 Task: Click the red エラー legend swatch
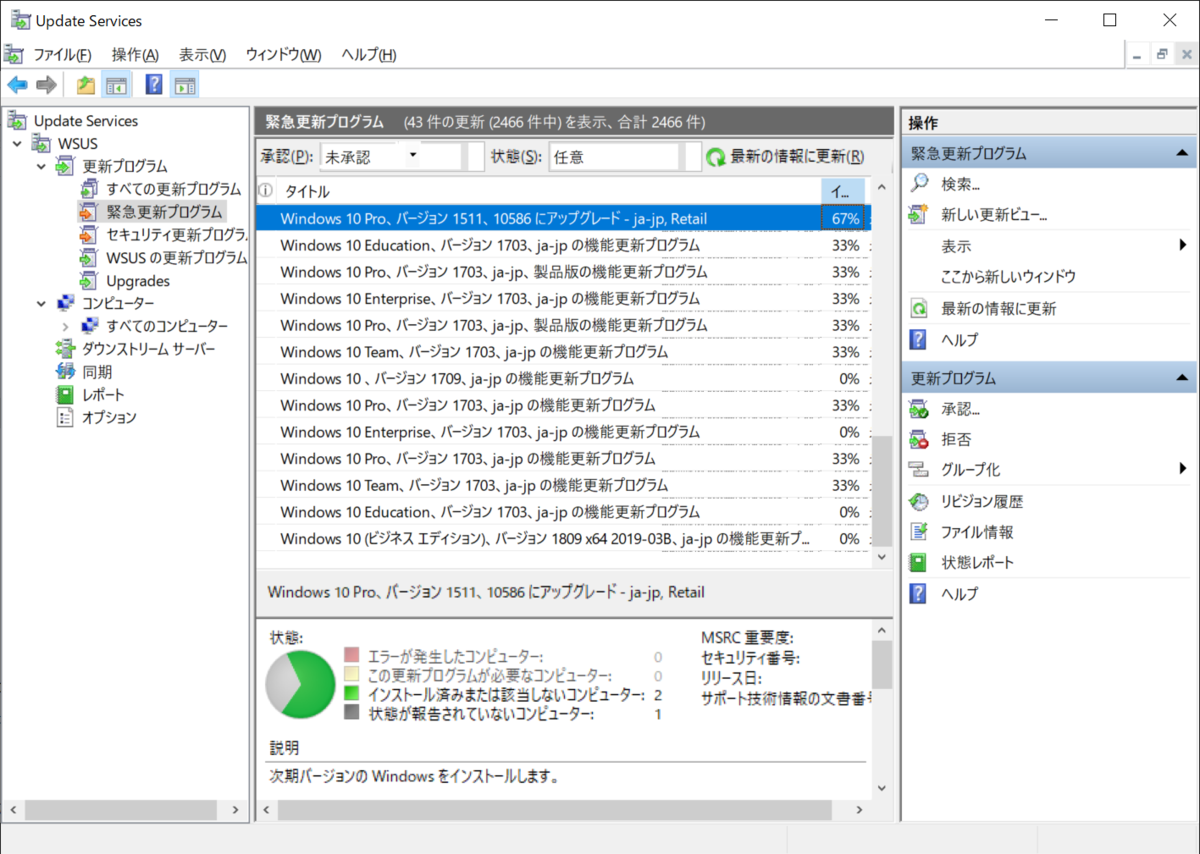(351, 655)
